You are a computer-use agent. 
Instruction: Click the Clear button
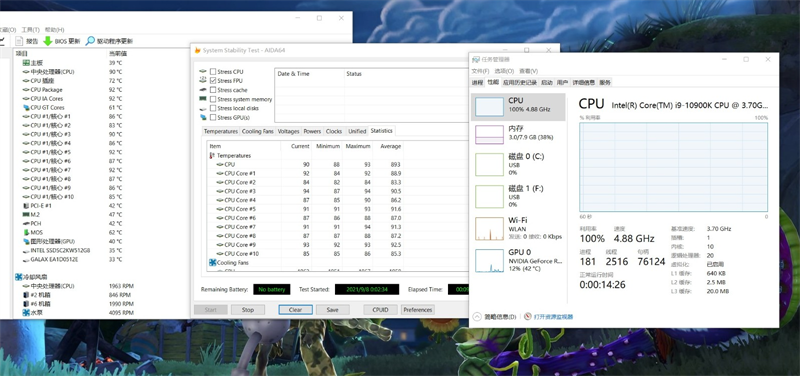[x=295, y=310]
